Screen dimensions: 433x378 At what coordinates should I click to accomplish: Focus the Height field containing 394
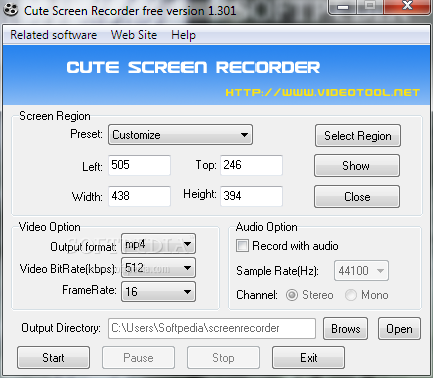251,196
